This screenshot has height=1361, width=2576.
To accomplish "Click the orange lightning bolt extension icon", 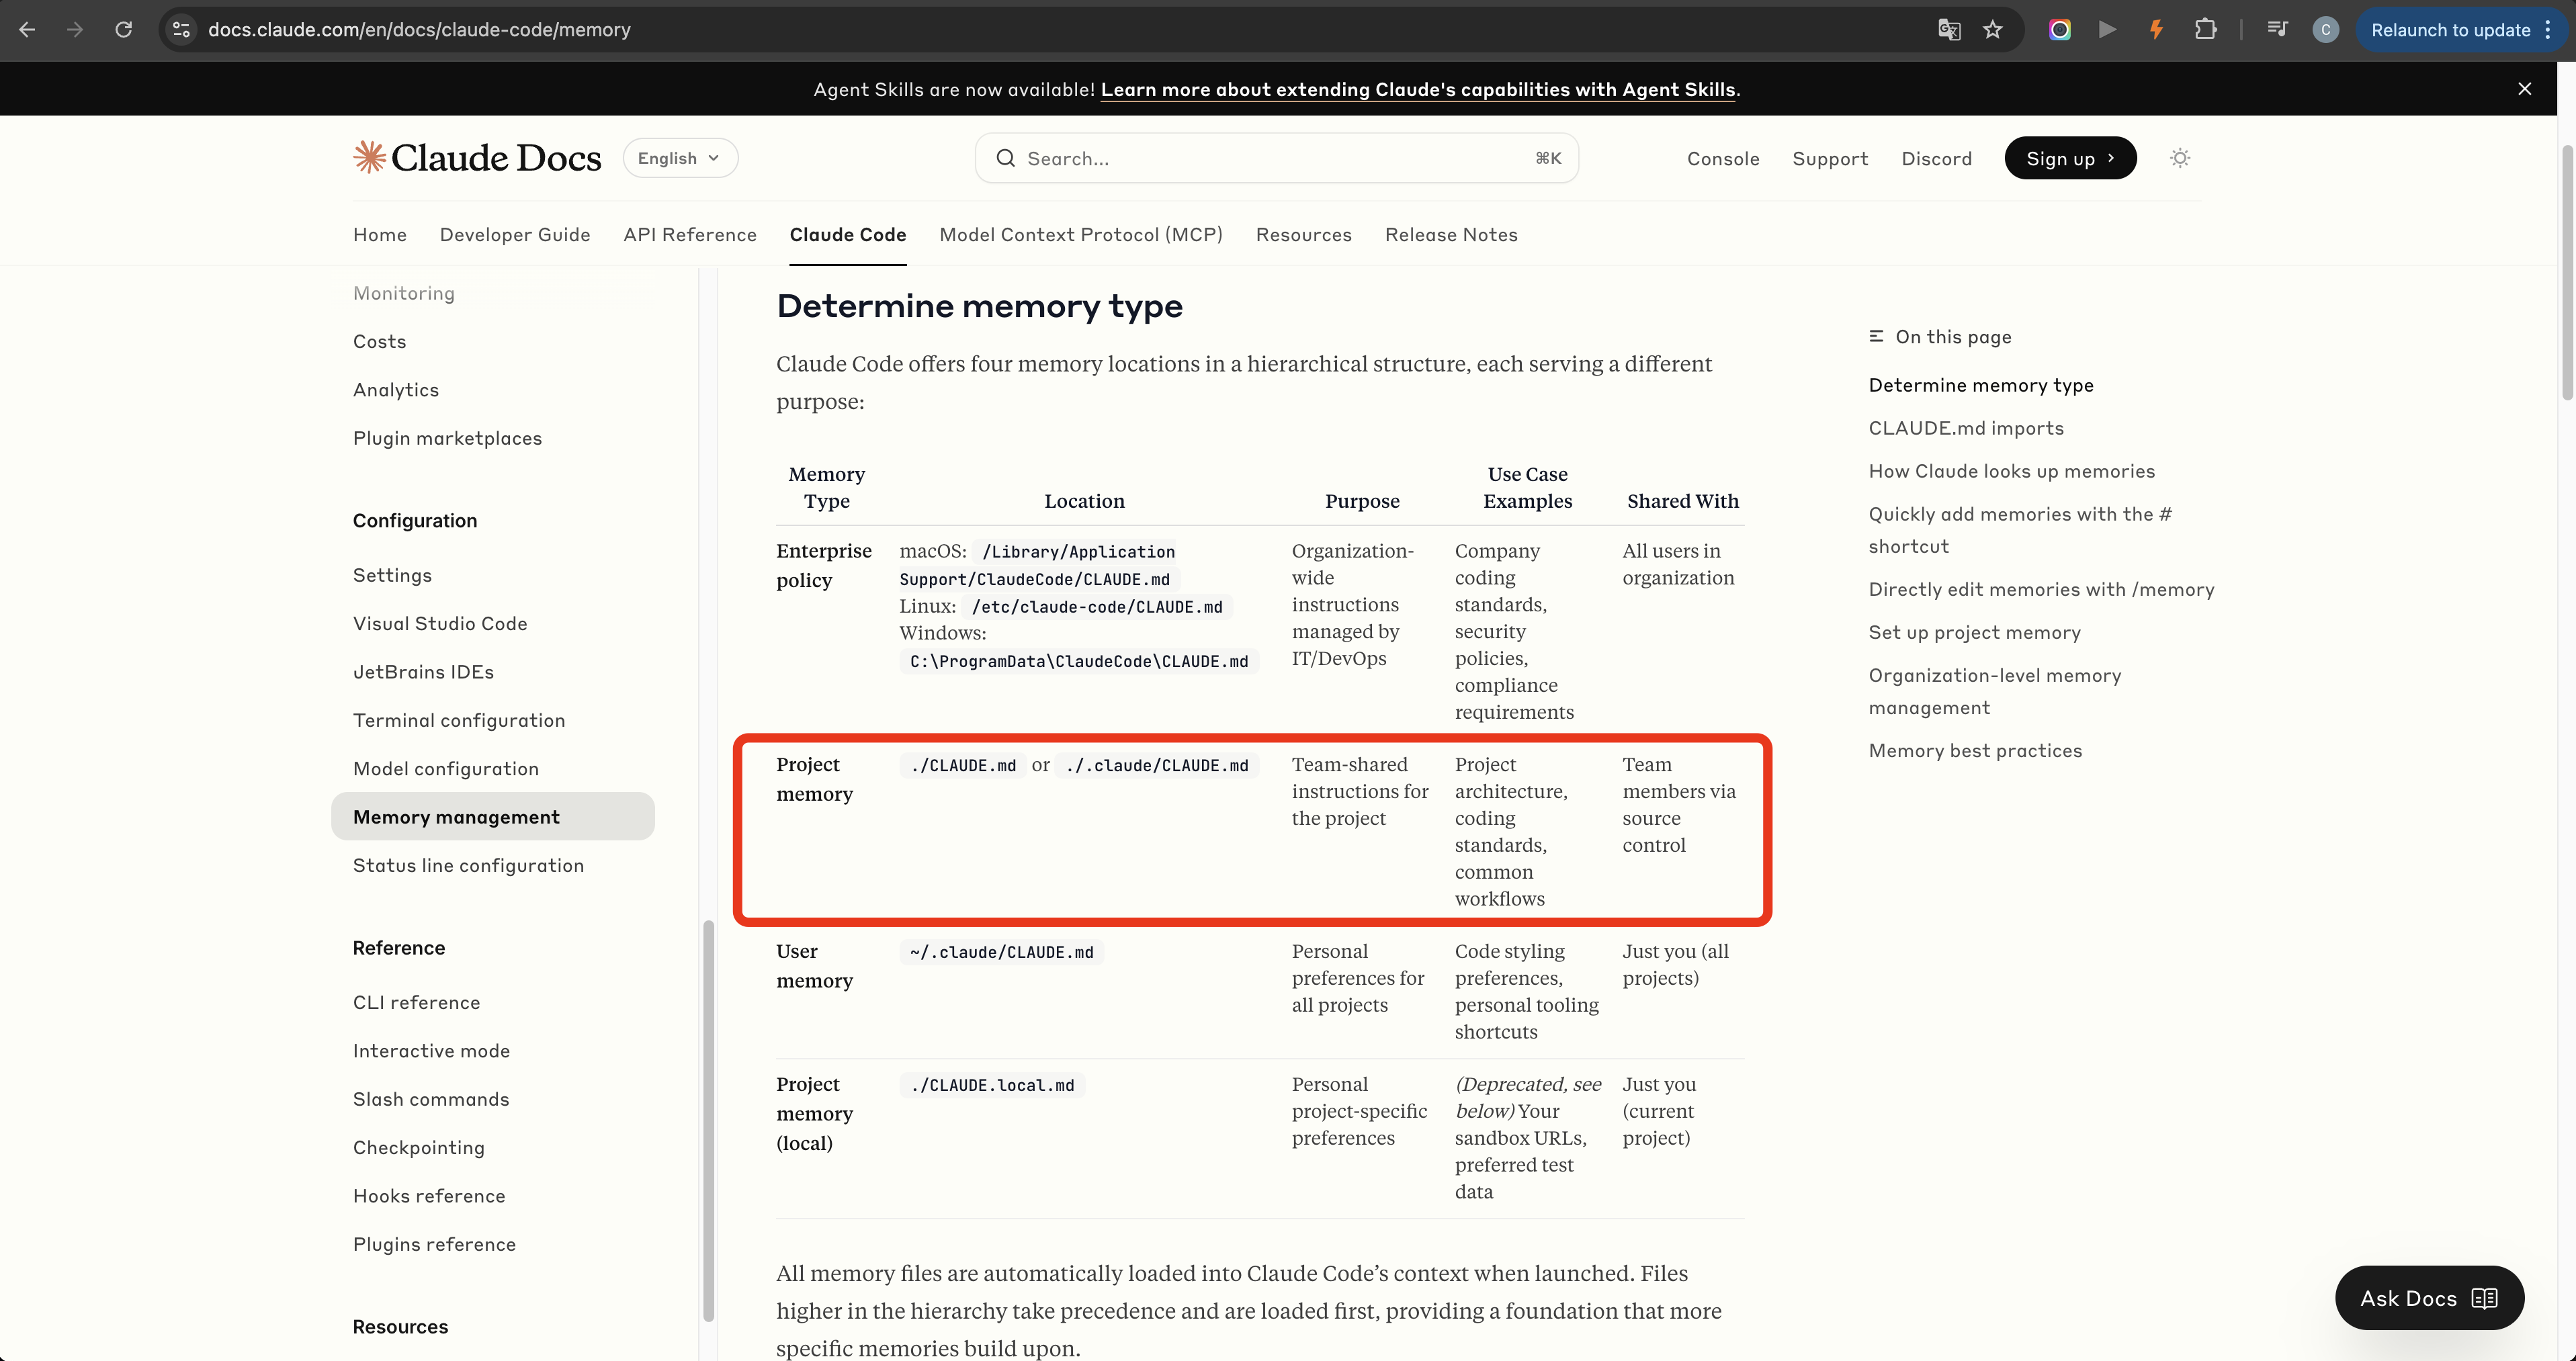I will 2156,30.
